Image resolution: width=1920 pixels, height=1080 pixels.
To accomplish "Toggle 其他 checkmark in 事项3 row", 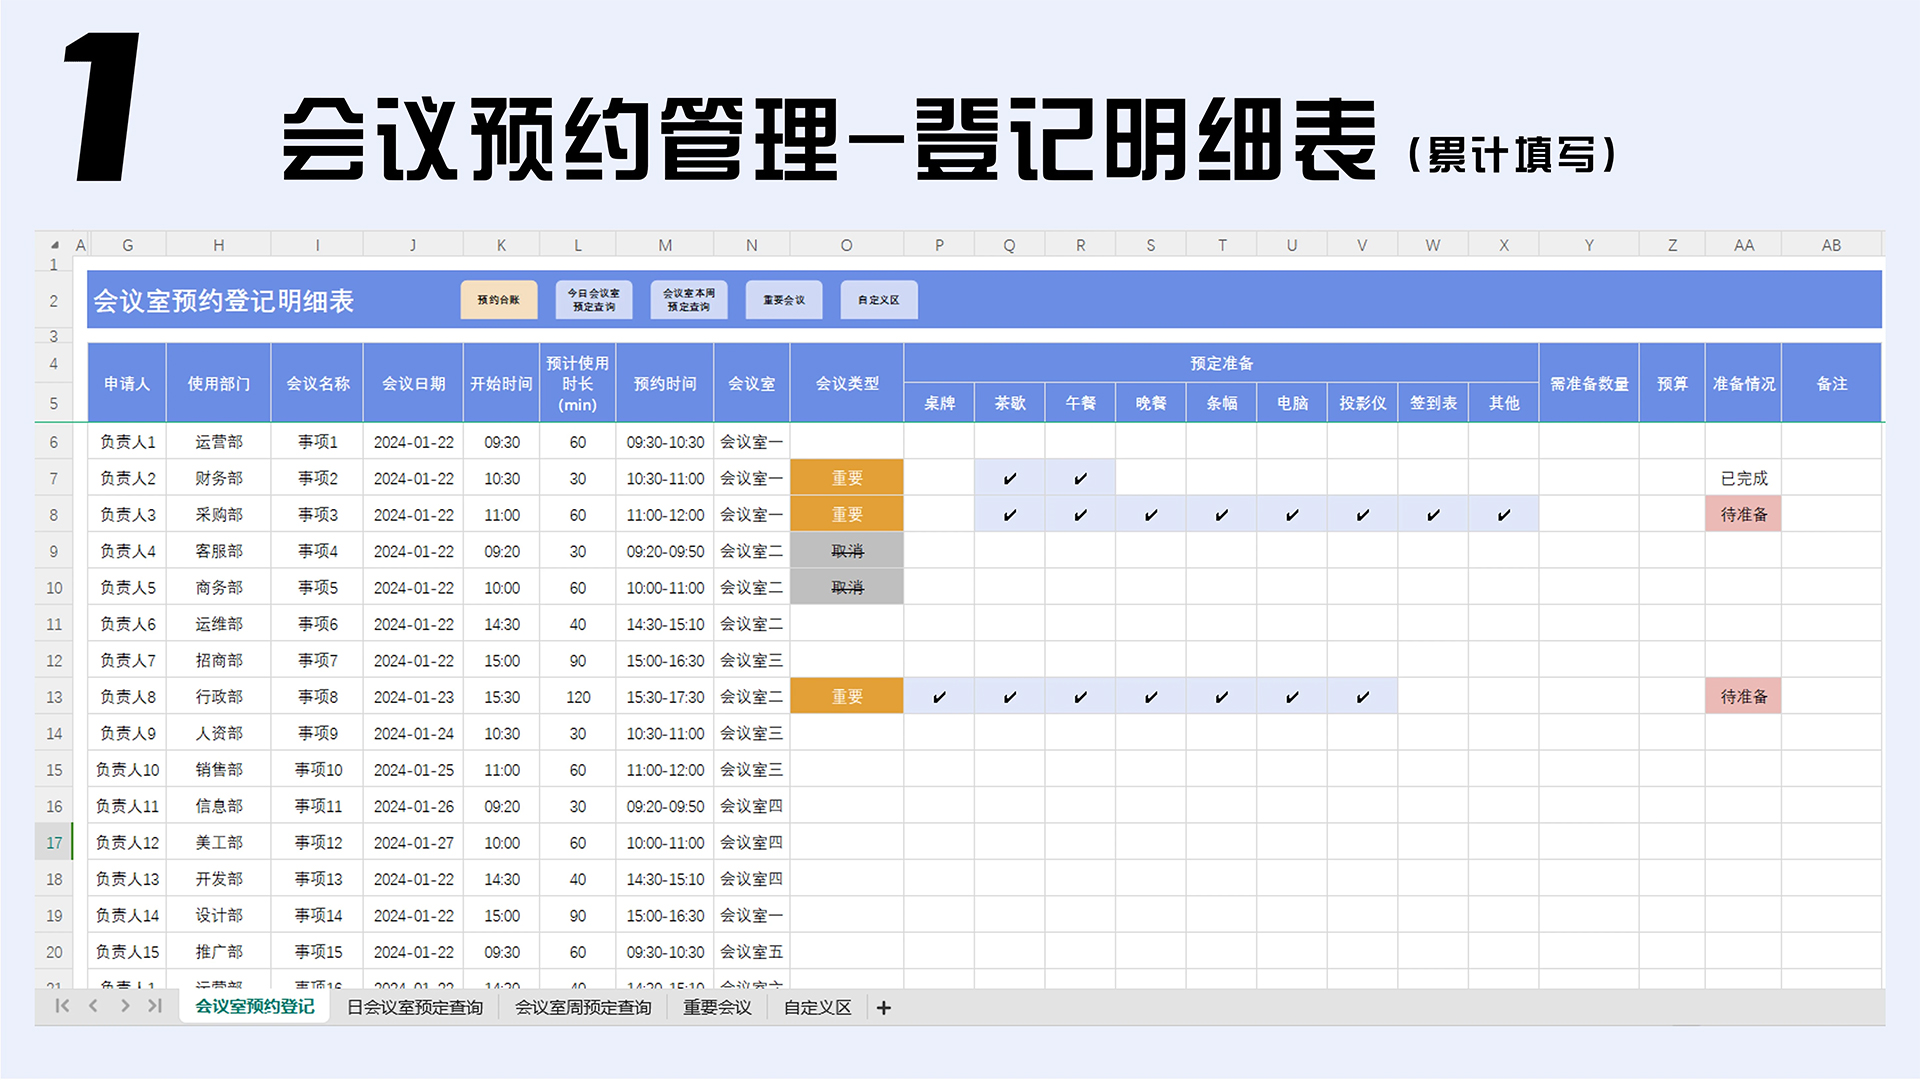I will (1503, 515).
